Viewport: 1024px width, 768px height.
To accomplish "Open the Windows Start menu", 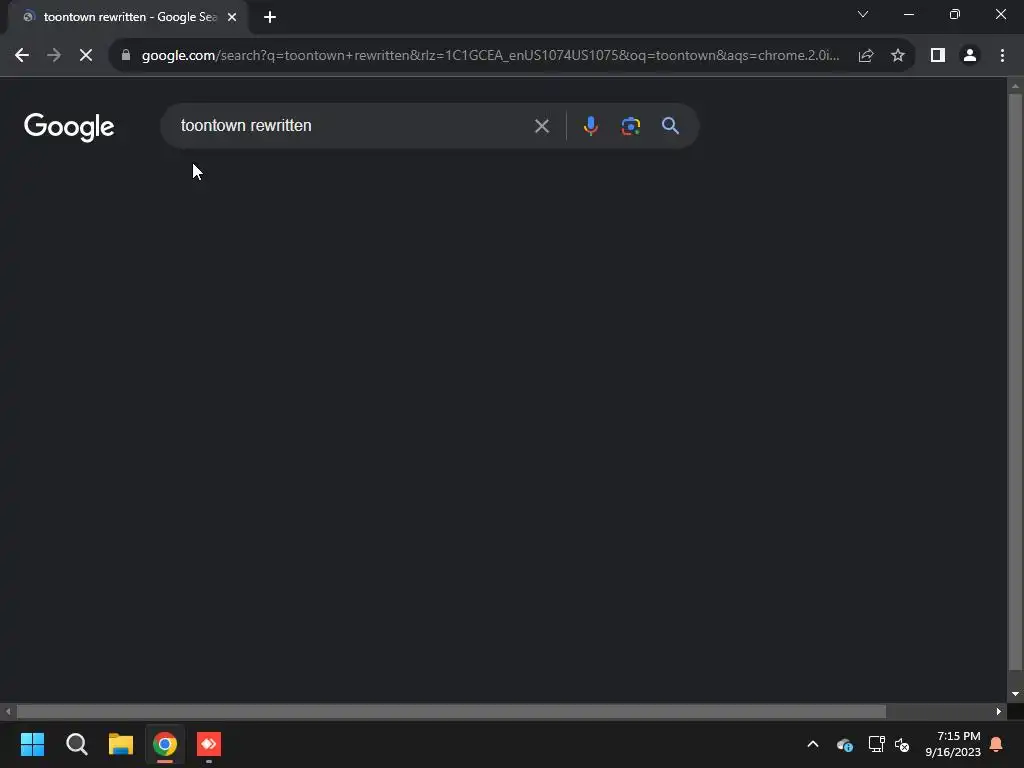I will [x=32, y=744].
